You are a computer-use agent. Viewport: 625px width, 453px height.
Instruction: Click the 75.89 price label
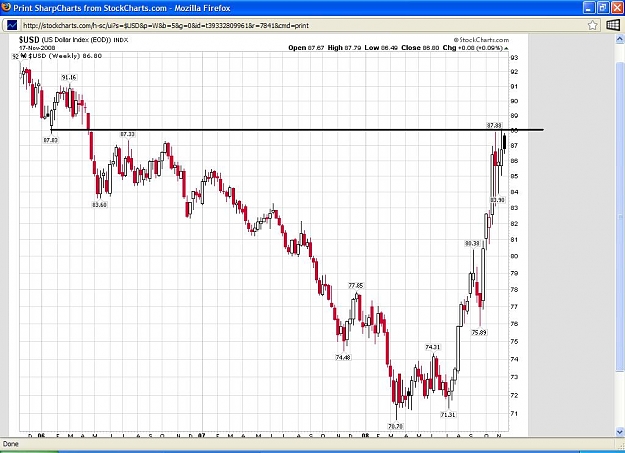479,332
